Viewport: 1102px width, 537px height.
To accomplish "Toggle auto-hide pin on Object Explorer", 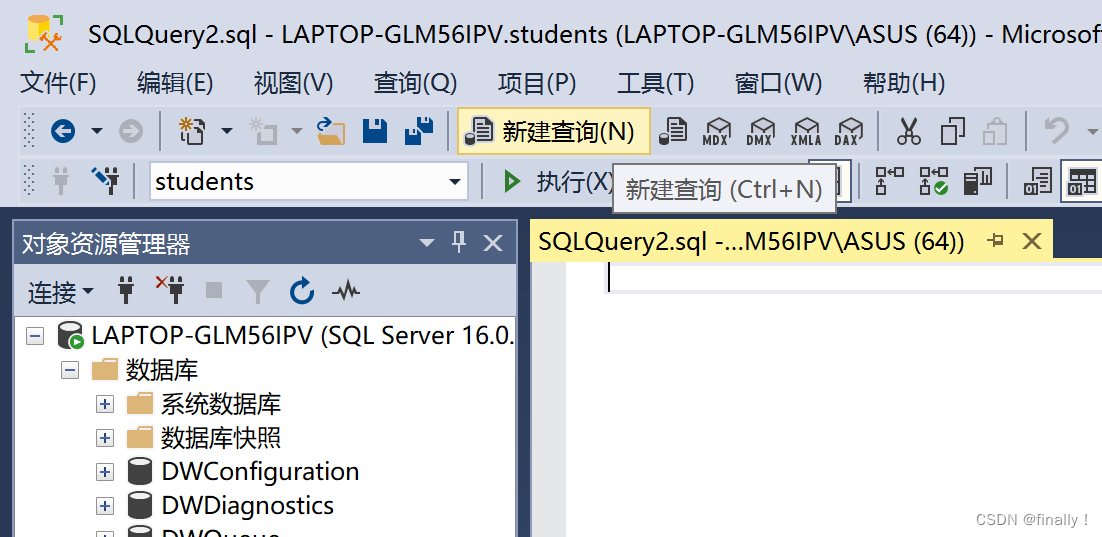I will pos(459,243).
